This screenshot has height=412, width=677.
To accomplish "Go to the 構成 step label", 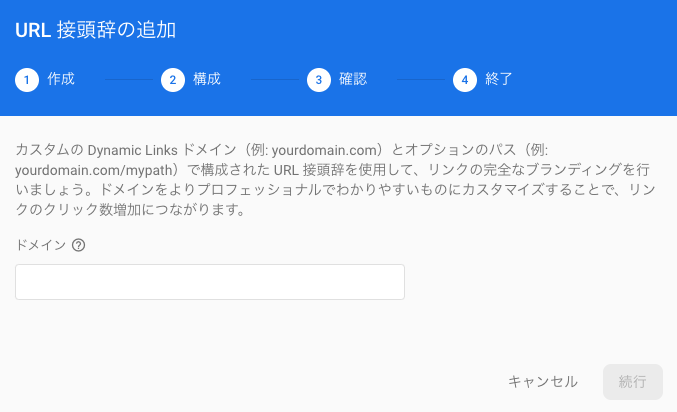I will tap(207, 79).
